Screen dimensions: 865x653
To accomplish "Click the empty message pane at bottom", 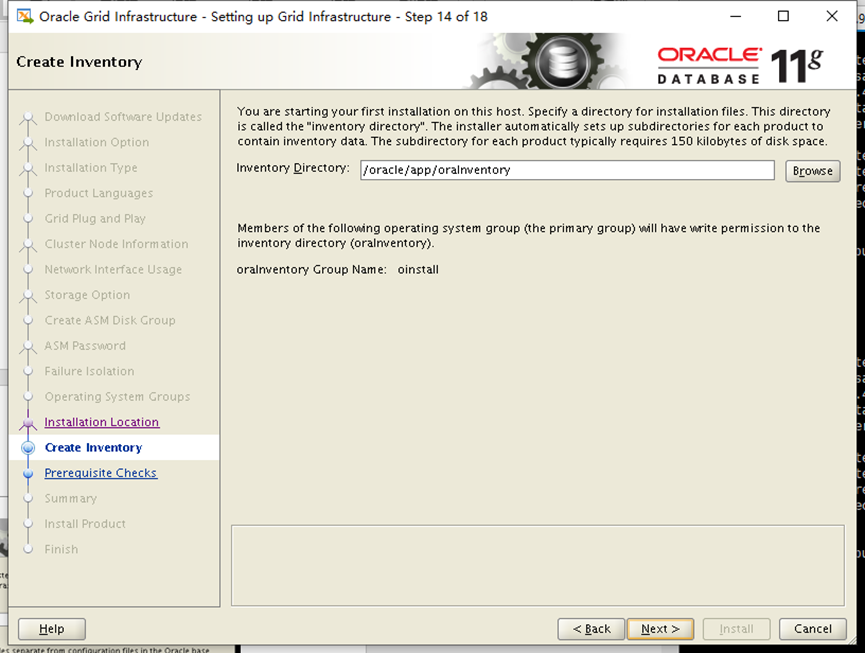I will click(538, 565).
